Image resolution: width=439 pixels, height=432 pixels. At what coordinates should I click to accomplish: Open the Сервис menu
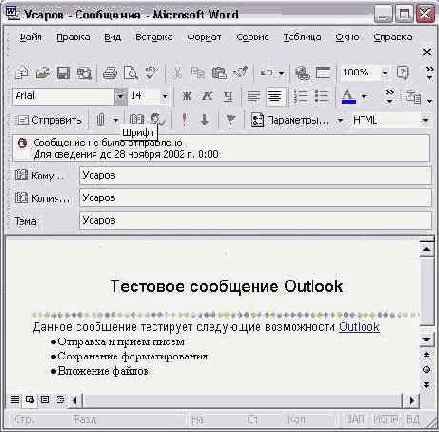click(x=252, y=37)
